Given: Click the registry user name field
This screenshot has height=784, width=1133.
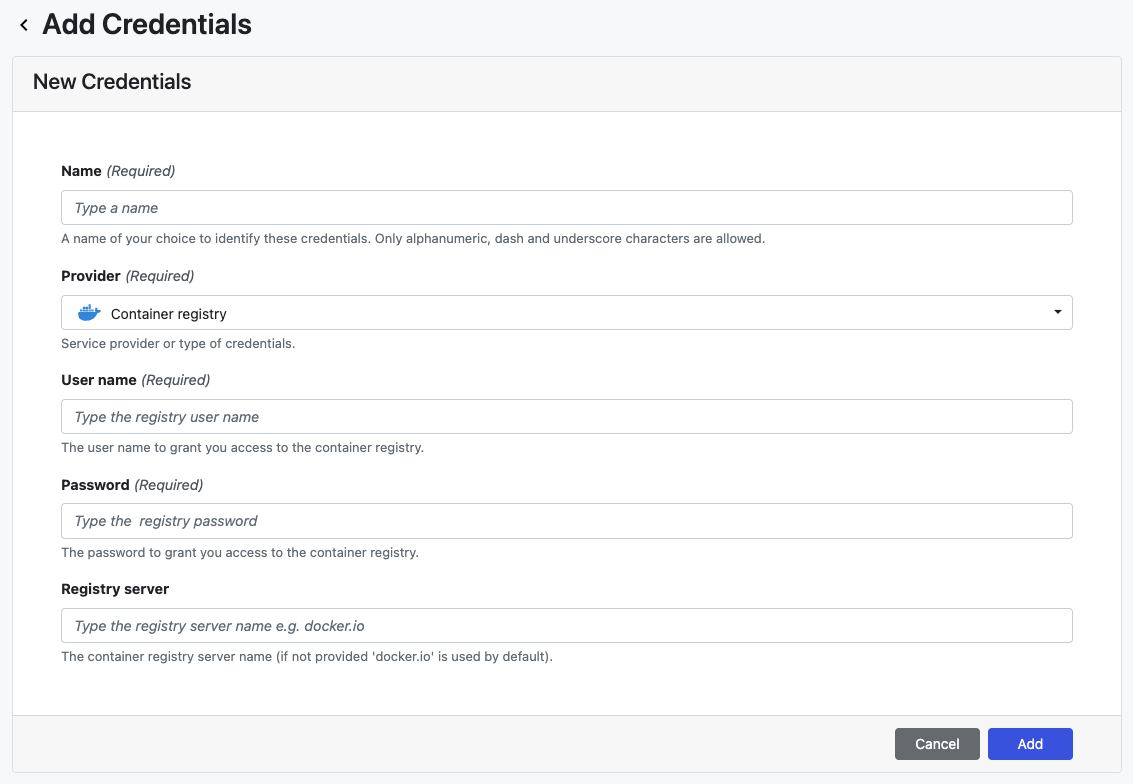Looking at the screenshot, I should pos(566,417).
